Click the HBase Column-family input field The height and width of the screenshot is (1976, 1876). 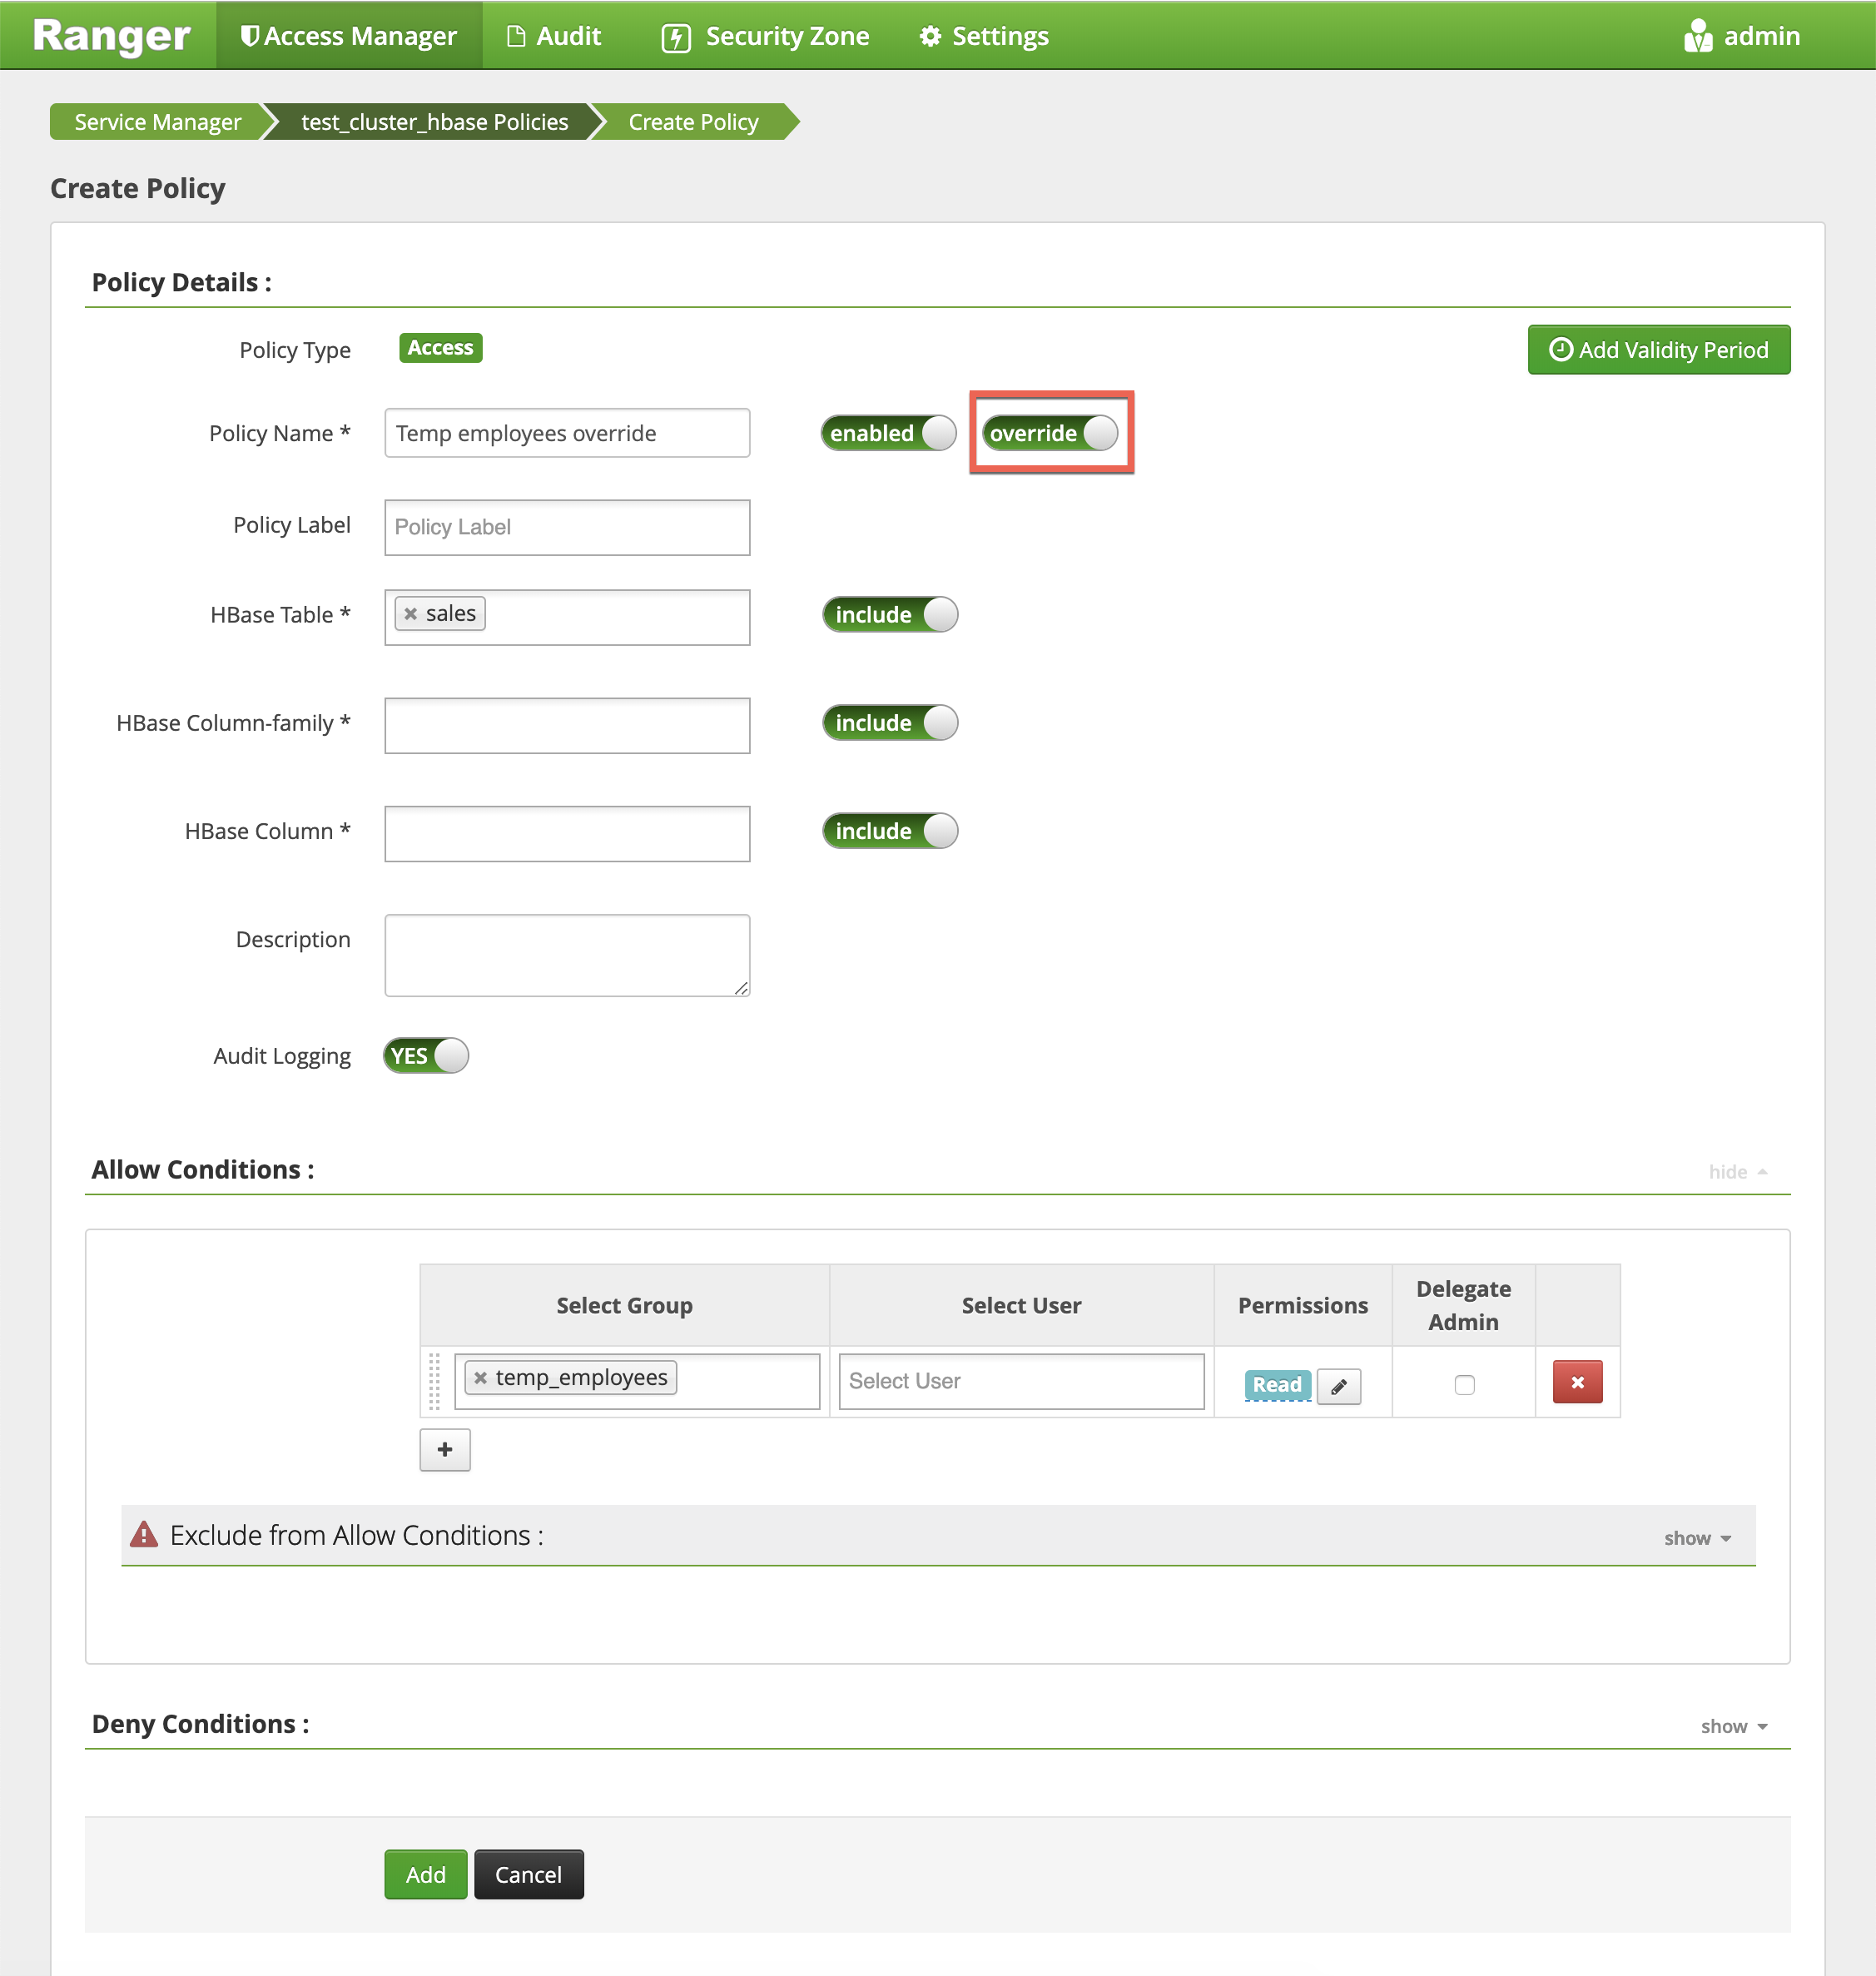click(x=566, y=722)
